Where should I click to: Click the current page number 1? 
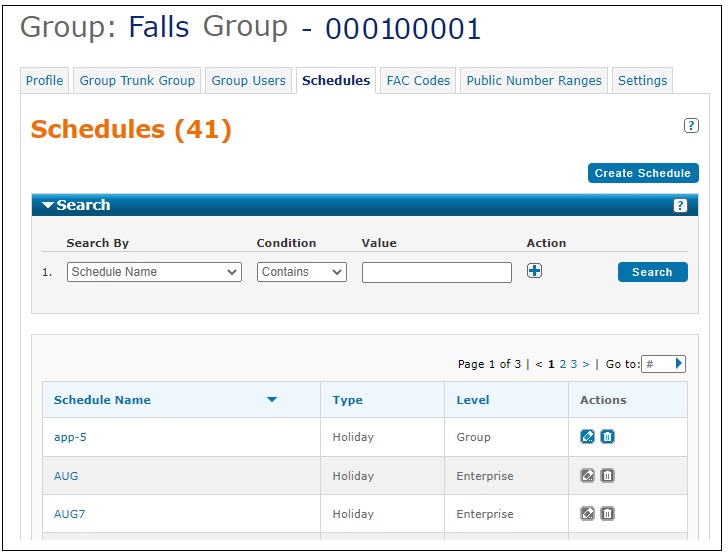point(551,364)
